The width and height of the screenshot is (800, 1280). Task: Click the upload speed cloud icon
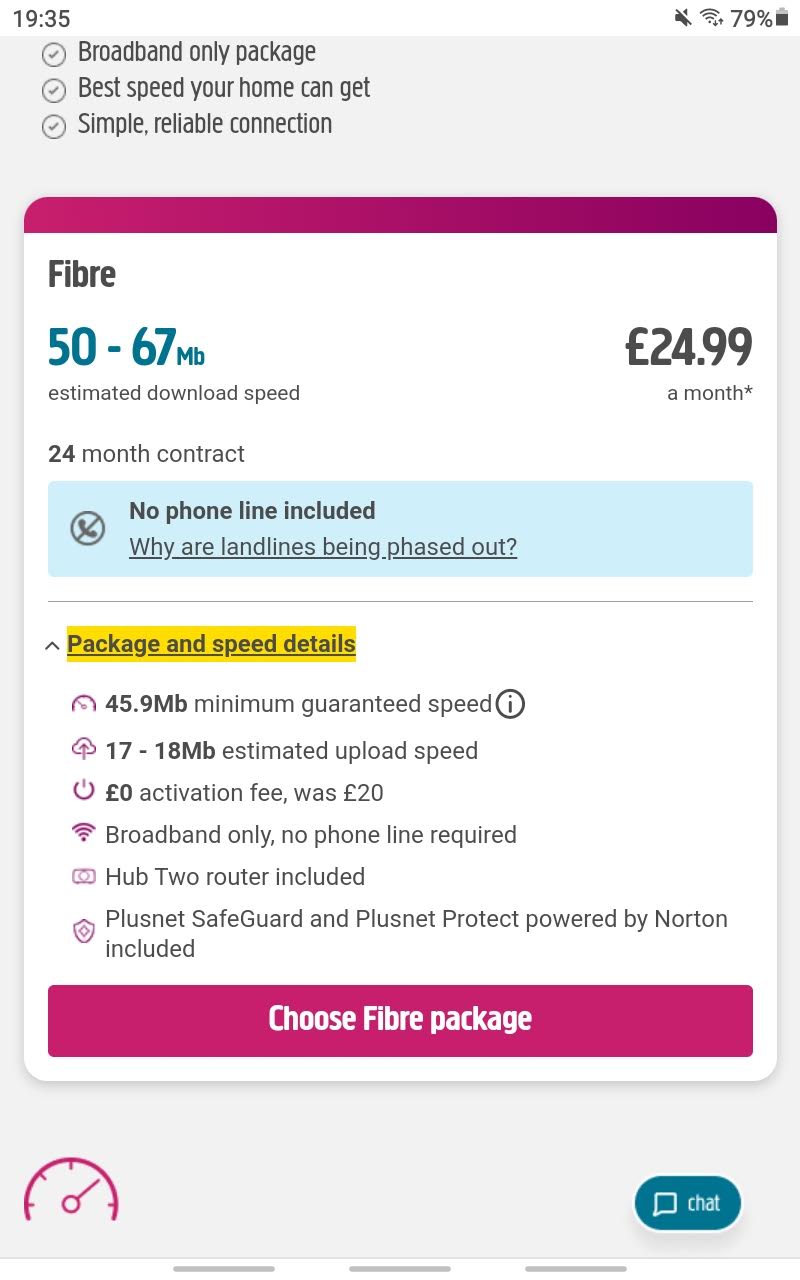pos(84,750)
